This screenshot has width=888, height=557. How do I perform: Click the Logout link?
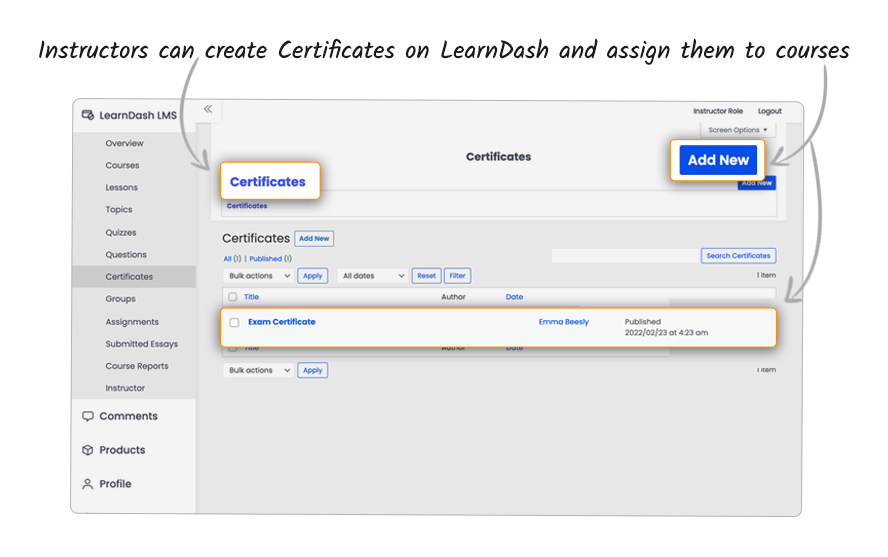point(770,111)
